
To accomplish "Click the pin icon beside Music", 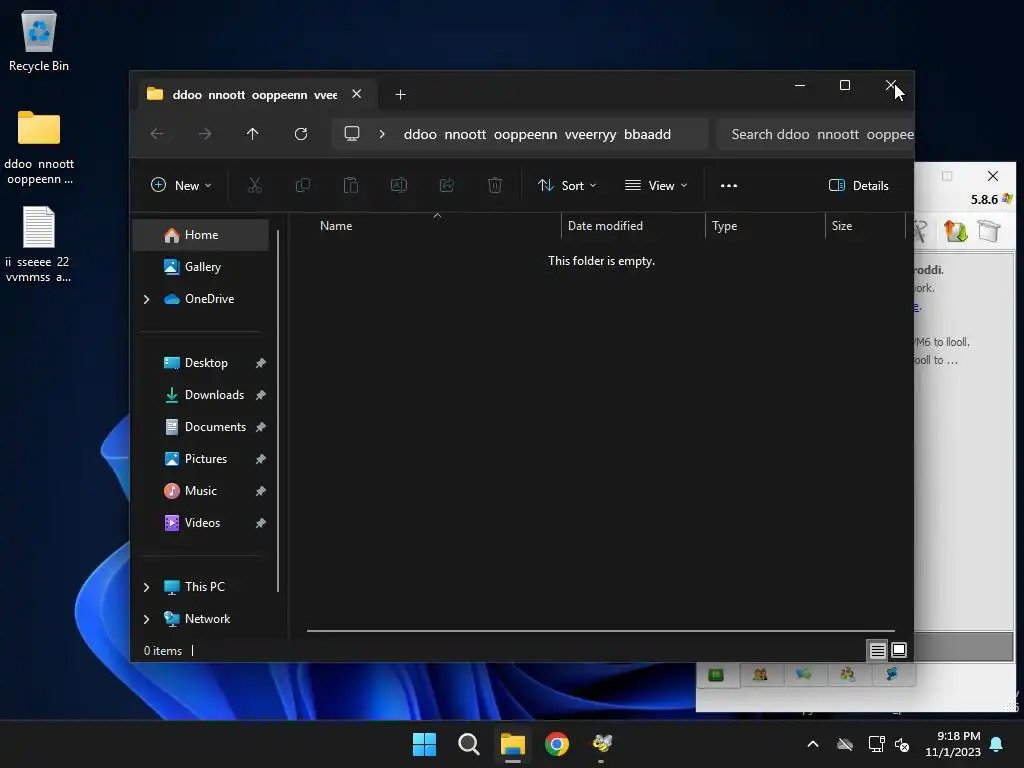I will point(261,491).
